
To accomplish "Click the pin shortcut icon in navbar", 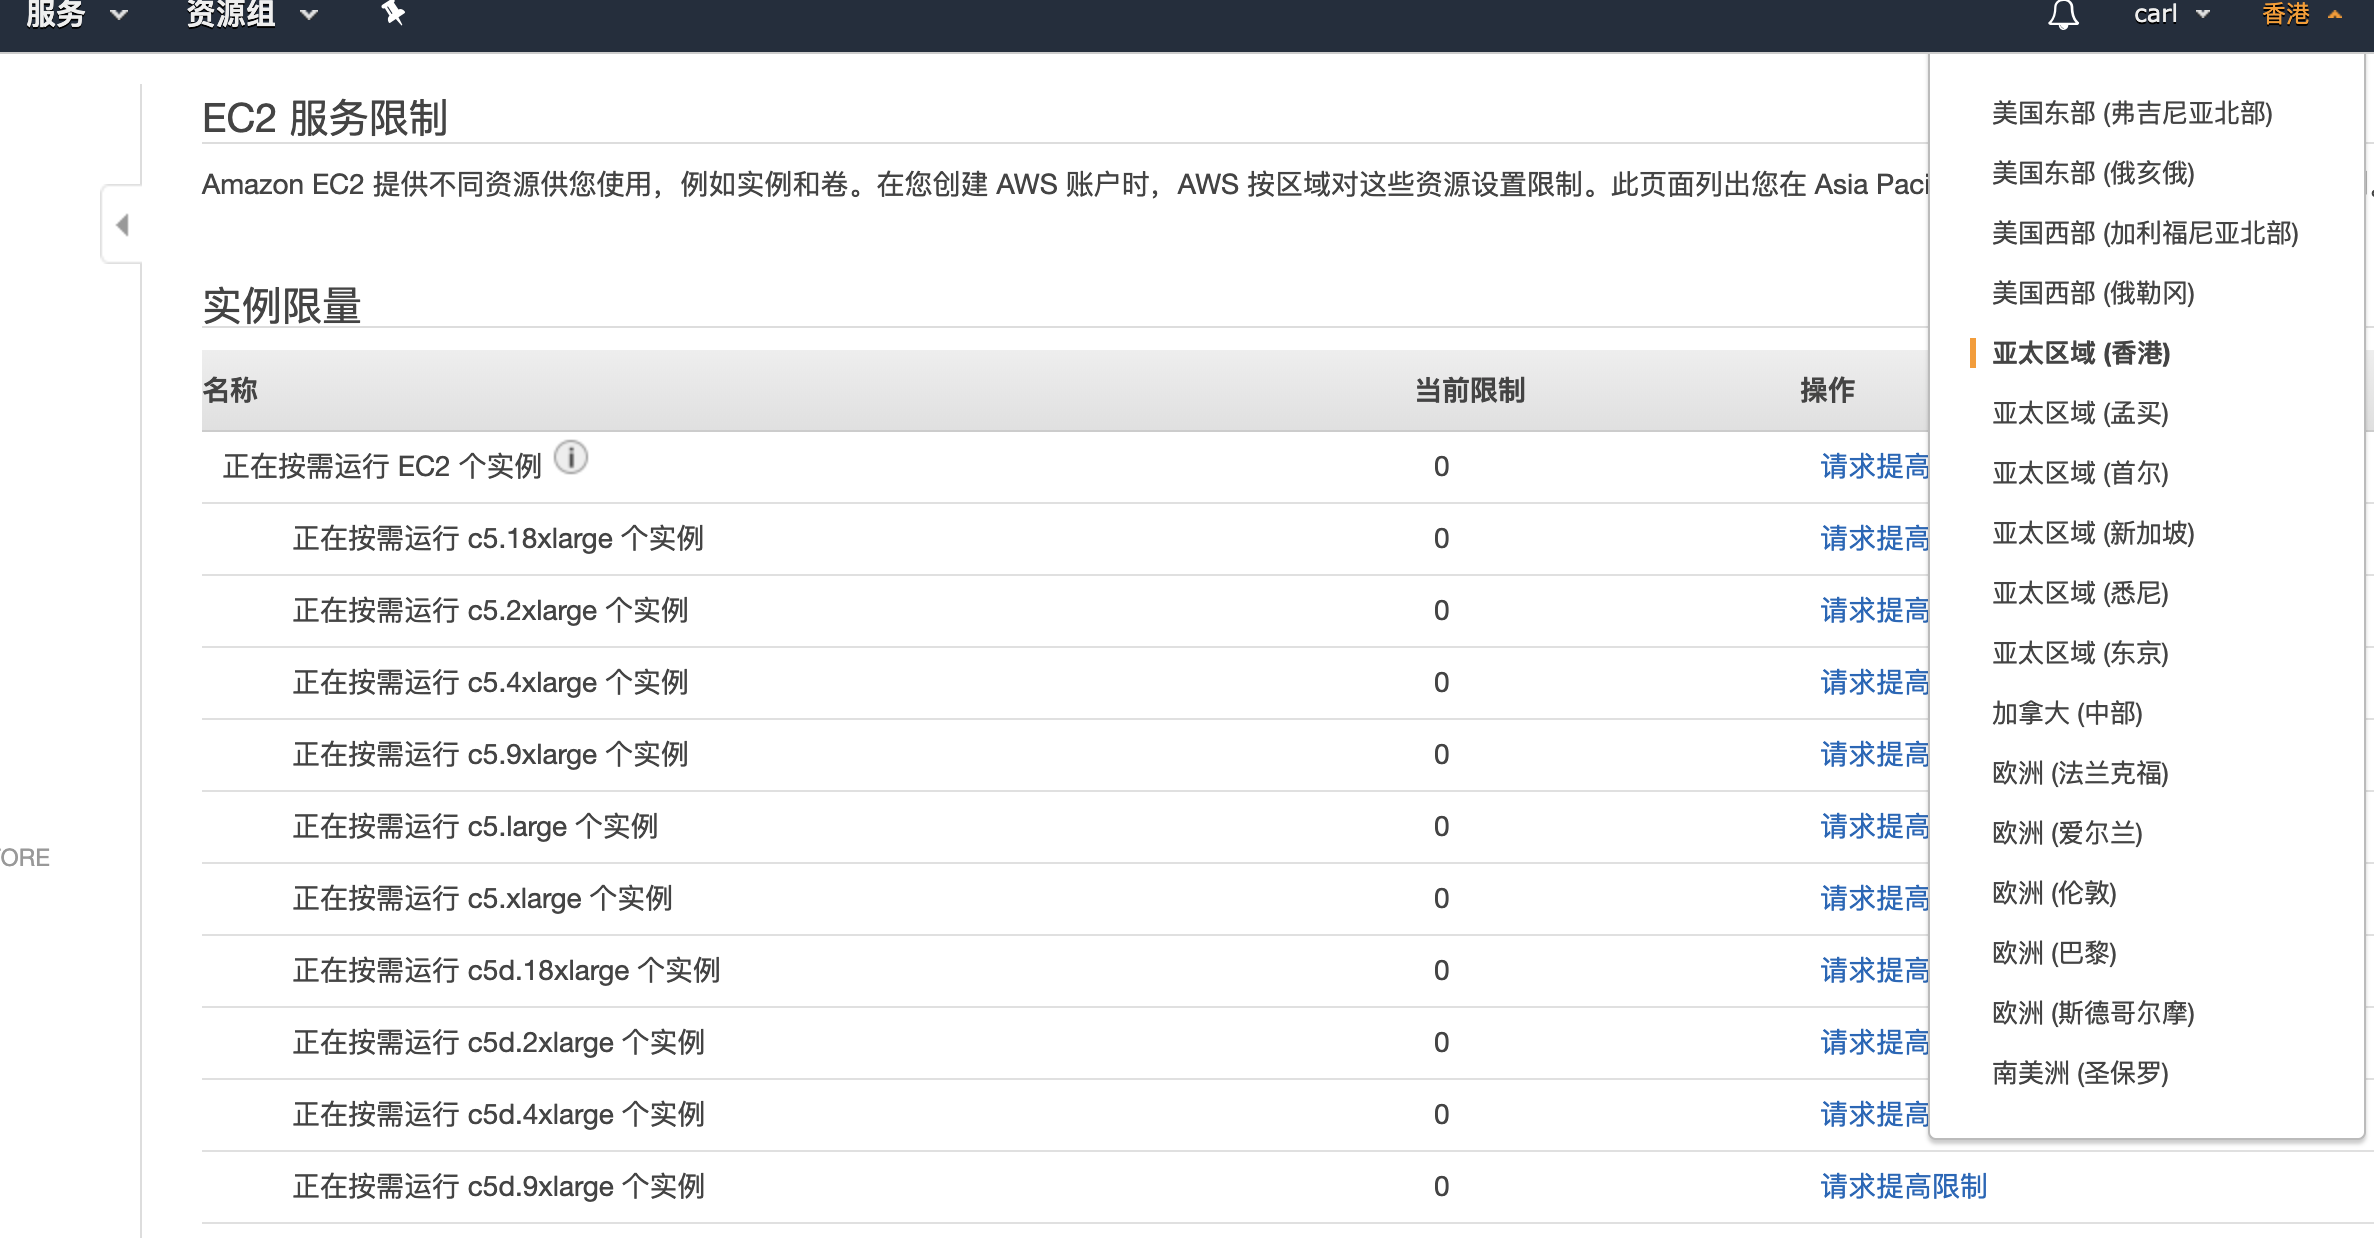I will 393,13.
